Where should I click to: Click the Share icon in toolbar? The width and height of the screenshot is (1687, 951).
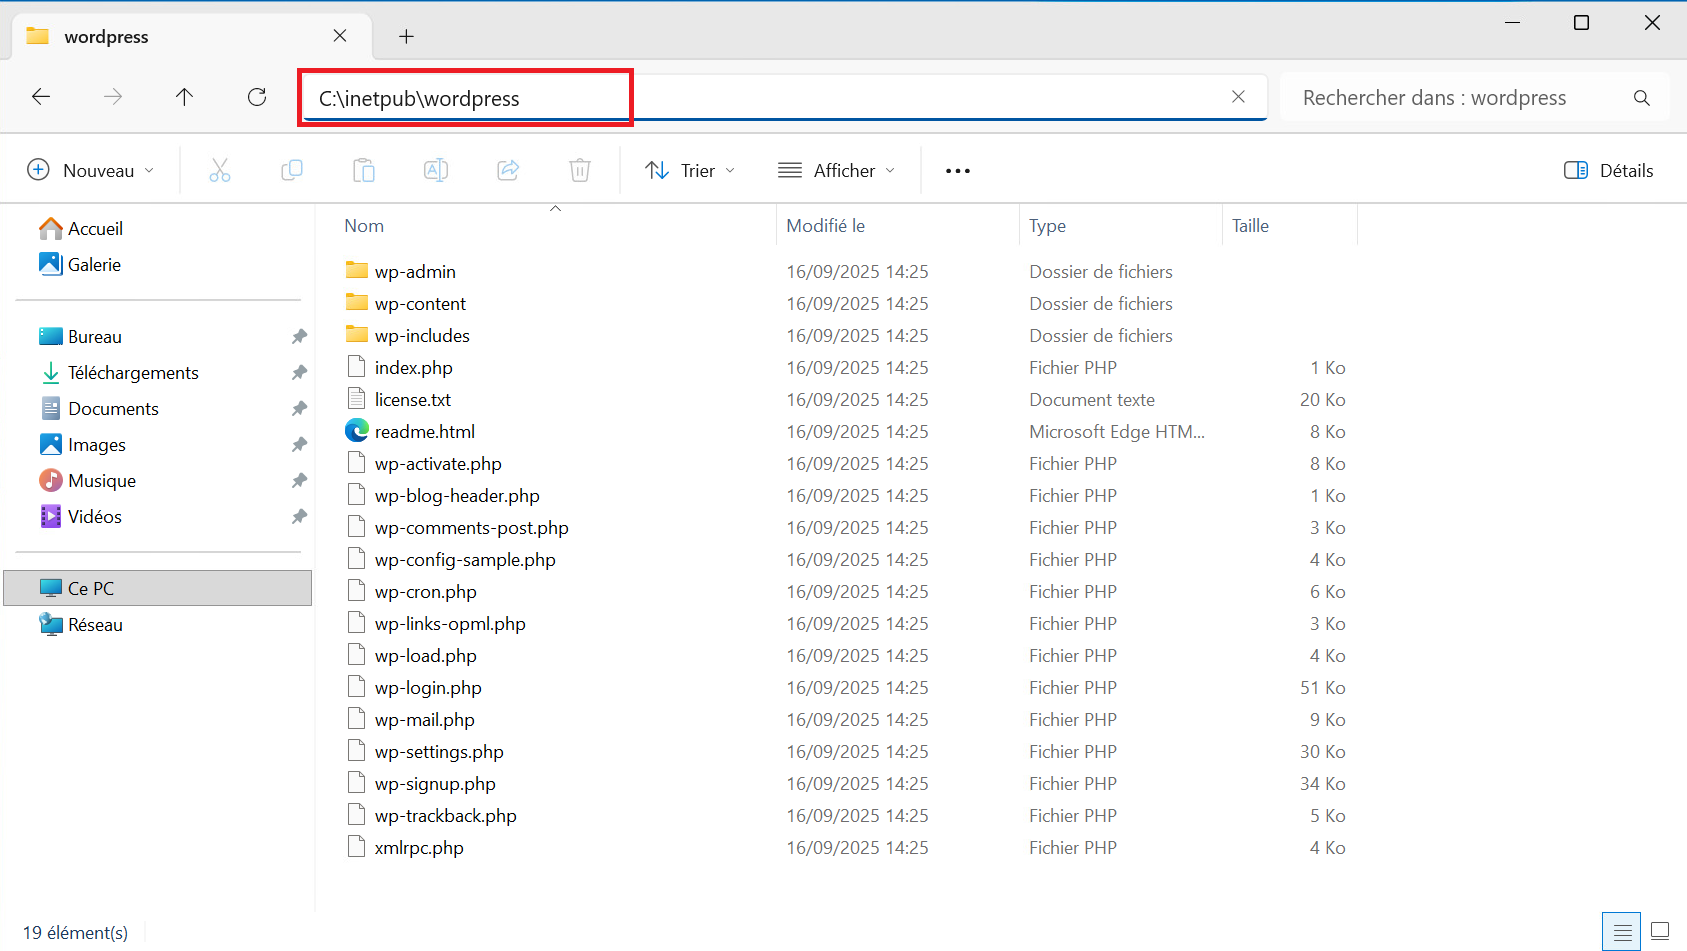[508, 170]
